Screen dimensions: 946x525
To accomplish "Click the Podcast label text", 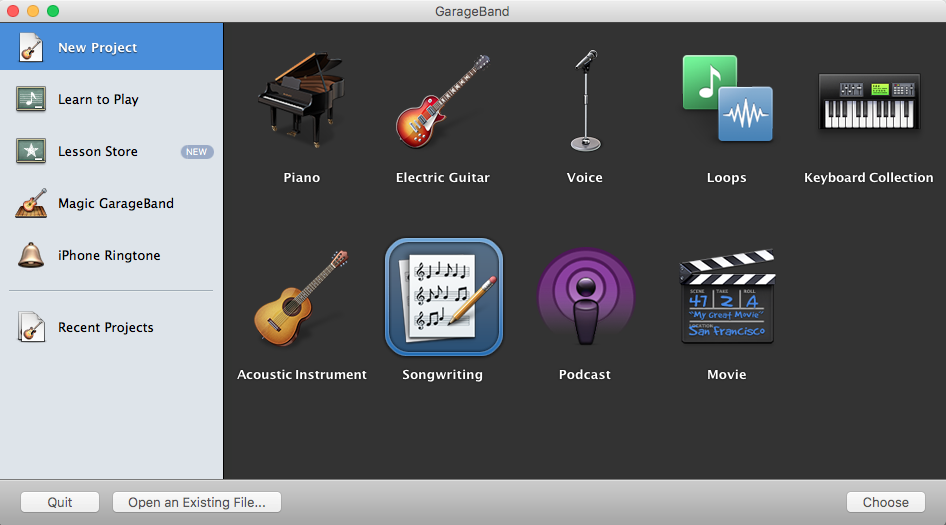I will coord(585,374).
